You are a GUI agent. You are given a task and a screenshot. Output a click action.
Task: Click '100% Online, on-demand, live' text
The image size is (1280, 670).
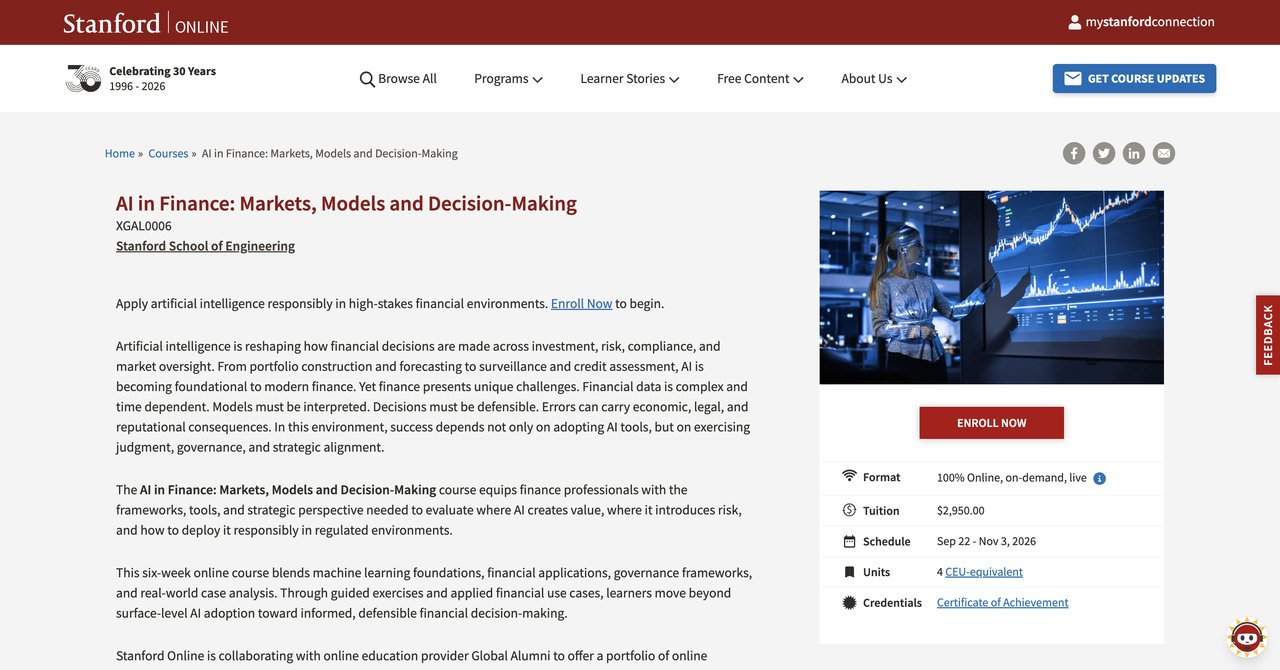coord(1012,478)
